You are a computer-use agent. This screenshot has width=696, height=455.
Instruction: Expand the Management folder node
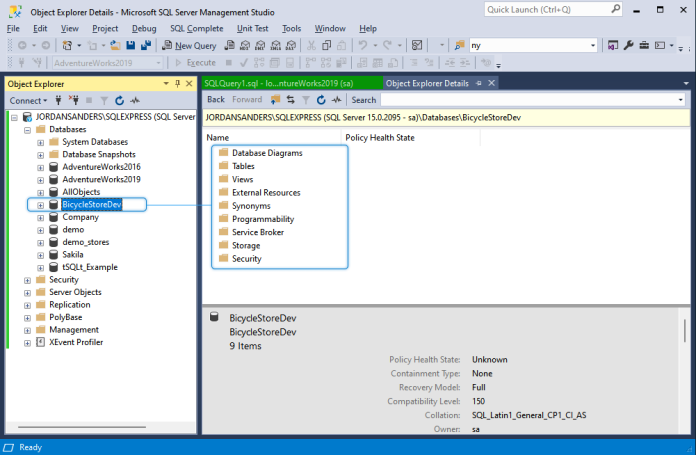point(28,330)
